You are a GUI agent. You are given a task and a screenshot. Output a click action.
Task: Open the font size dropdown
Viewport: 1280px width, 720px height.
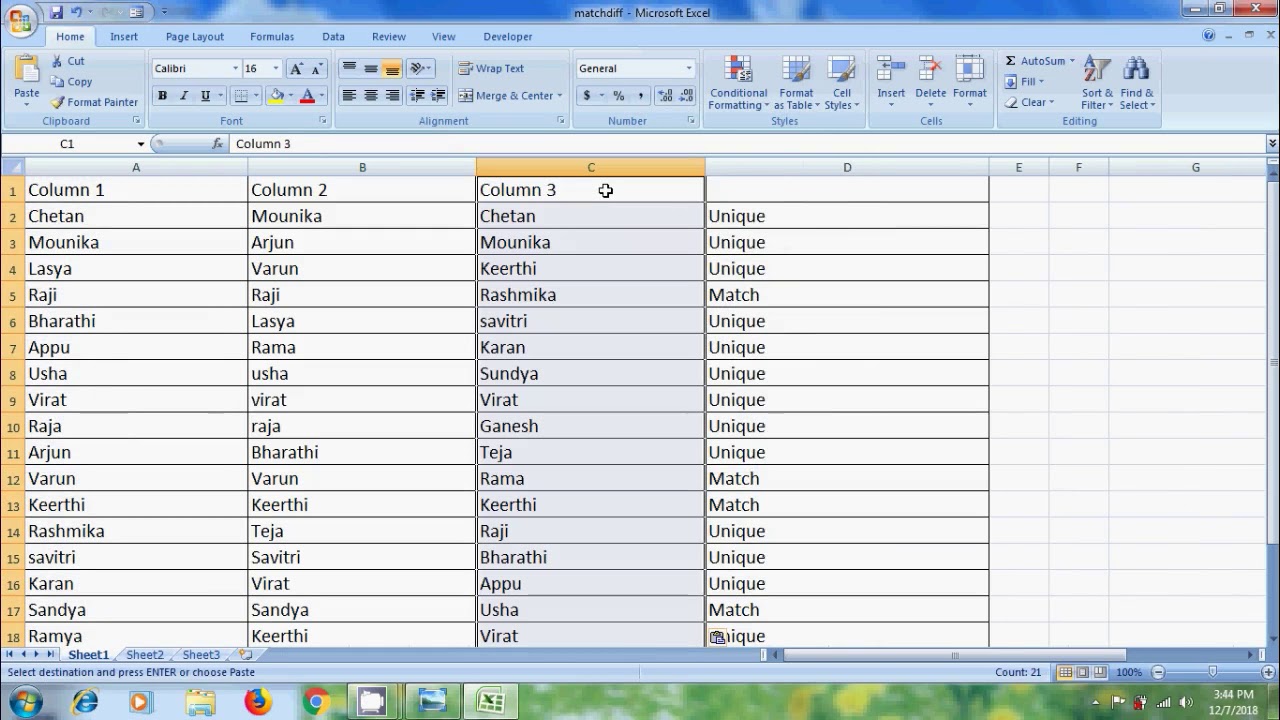(x=276, y=68)
